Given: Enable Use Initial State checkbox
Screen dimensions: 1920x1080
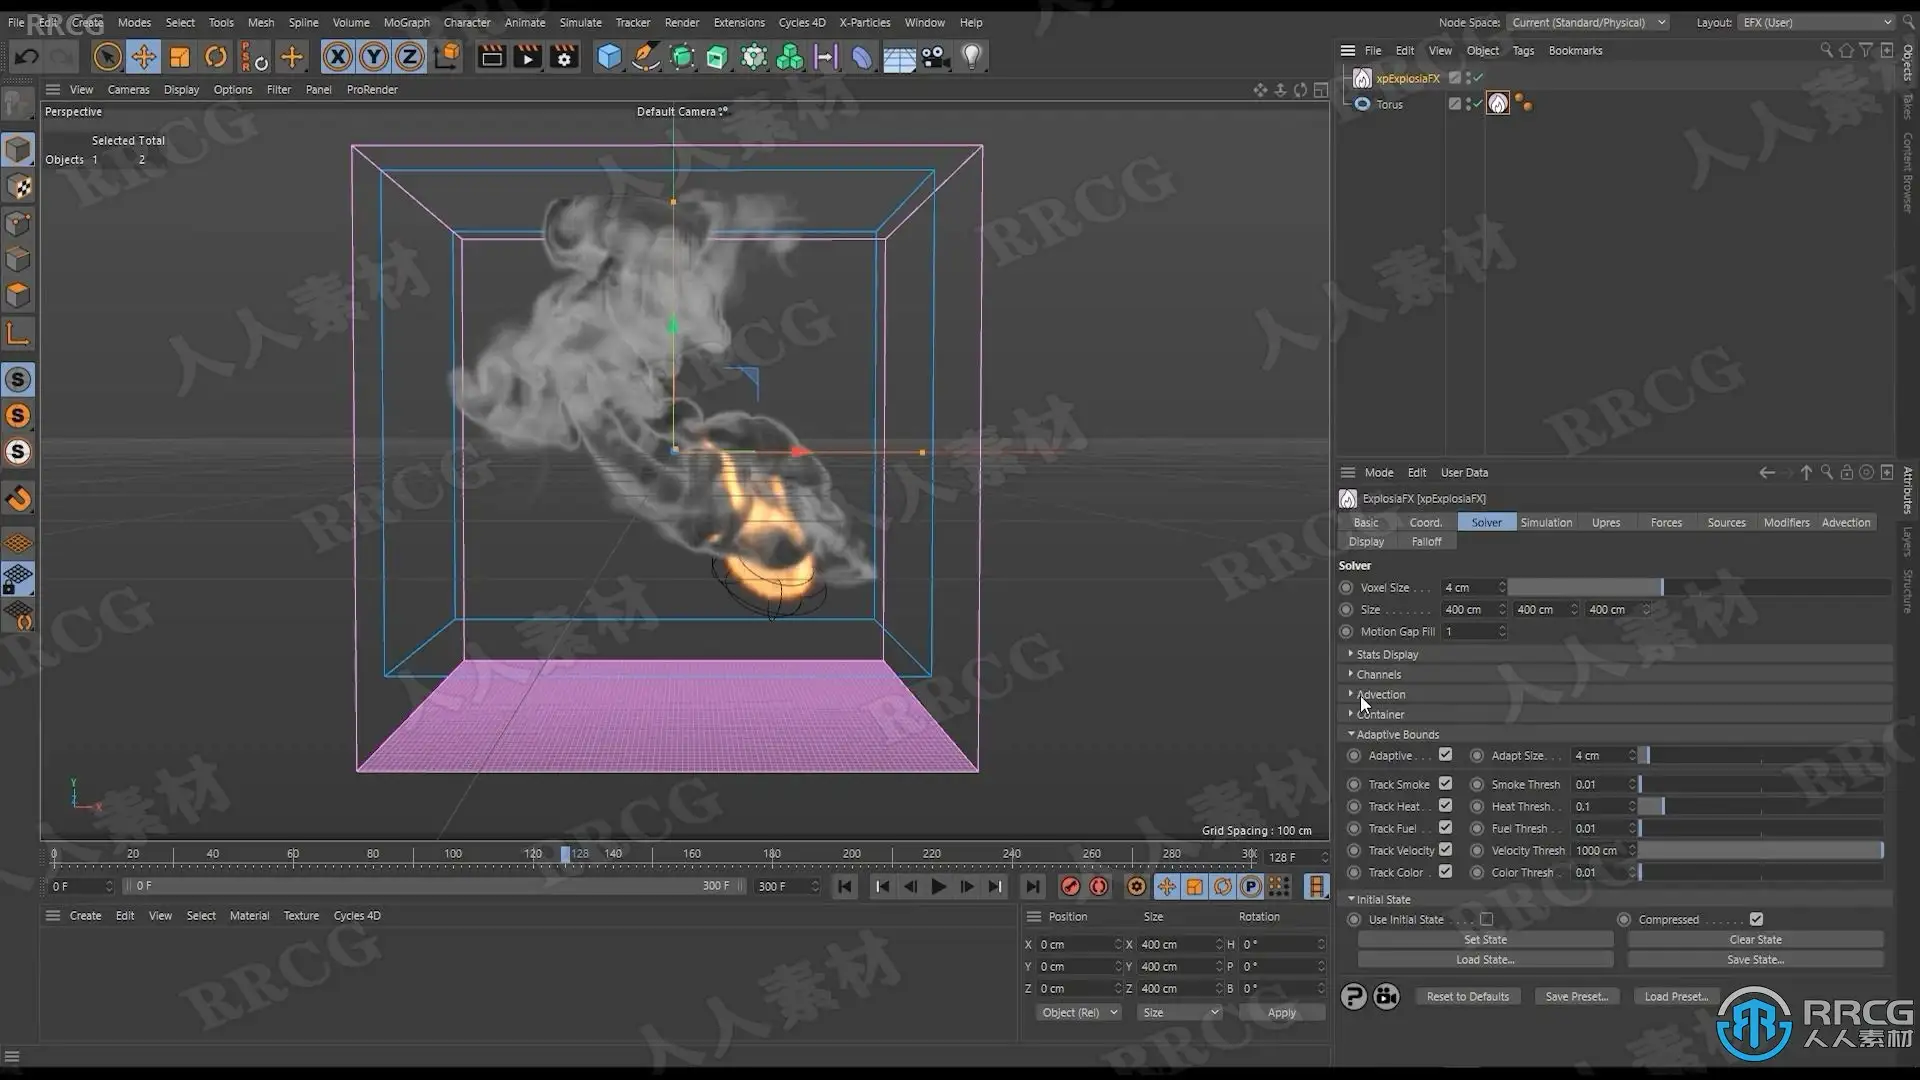Looking at the screenshot, I should click(1486, 919).
